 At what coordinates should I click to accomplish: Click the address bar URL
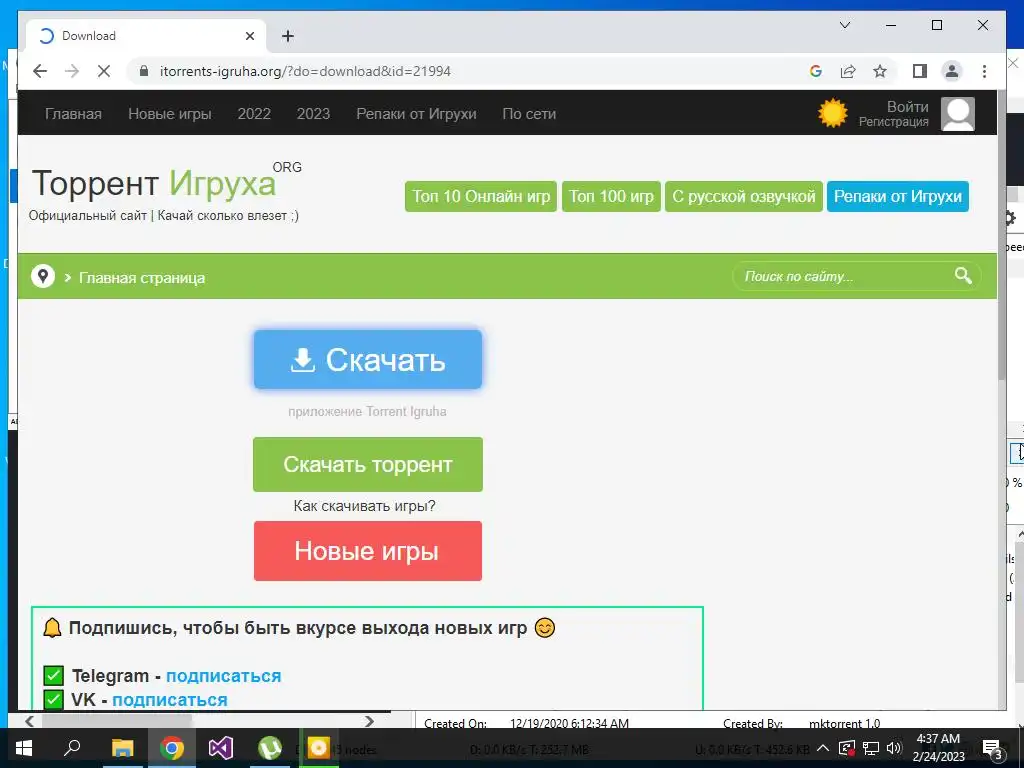coord(305,71)
